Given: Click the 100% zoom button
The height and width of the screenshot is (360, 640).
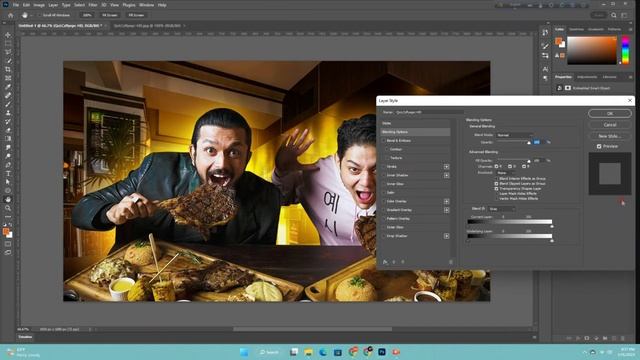Looking at the screenshot, I should pos(87,15).
